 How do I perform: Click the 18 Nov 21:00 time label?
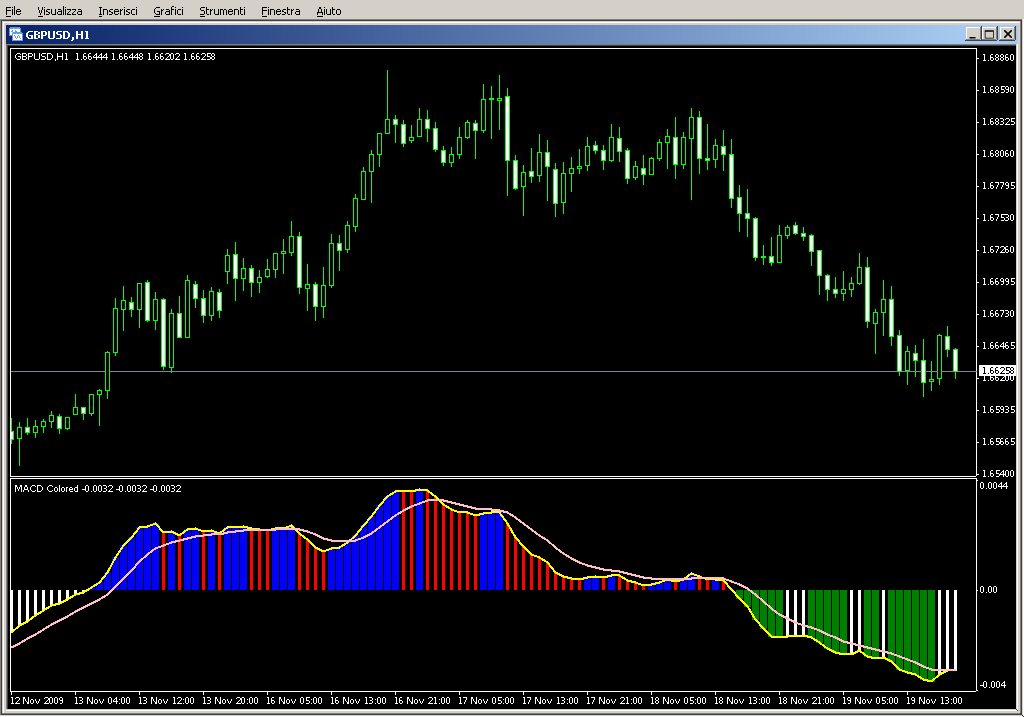tap(806, 701)
